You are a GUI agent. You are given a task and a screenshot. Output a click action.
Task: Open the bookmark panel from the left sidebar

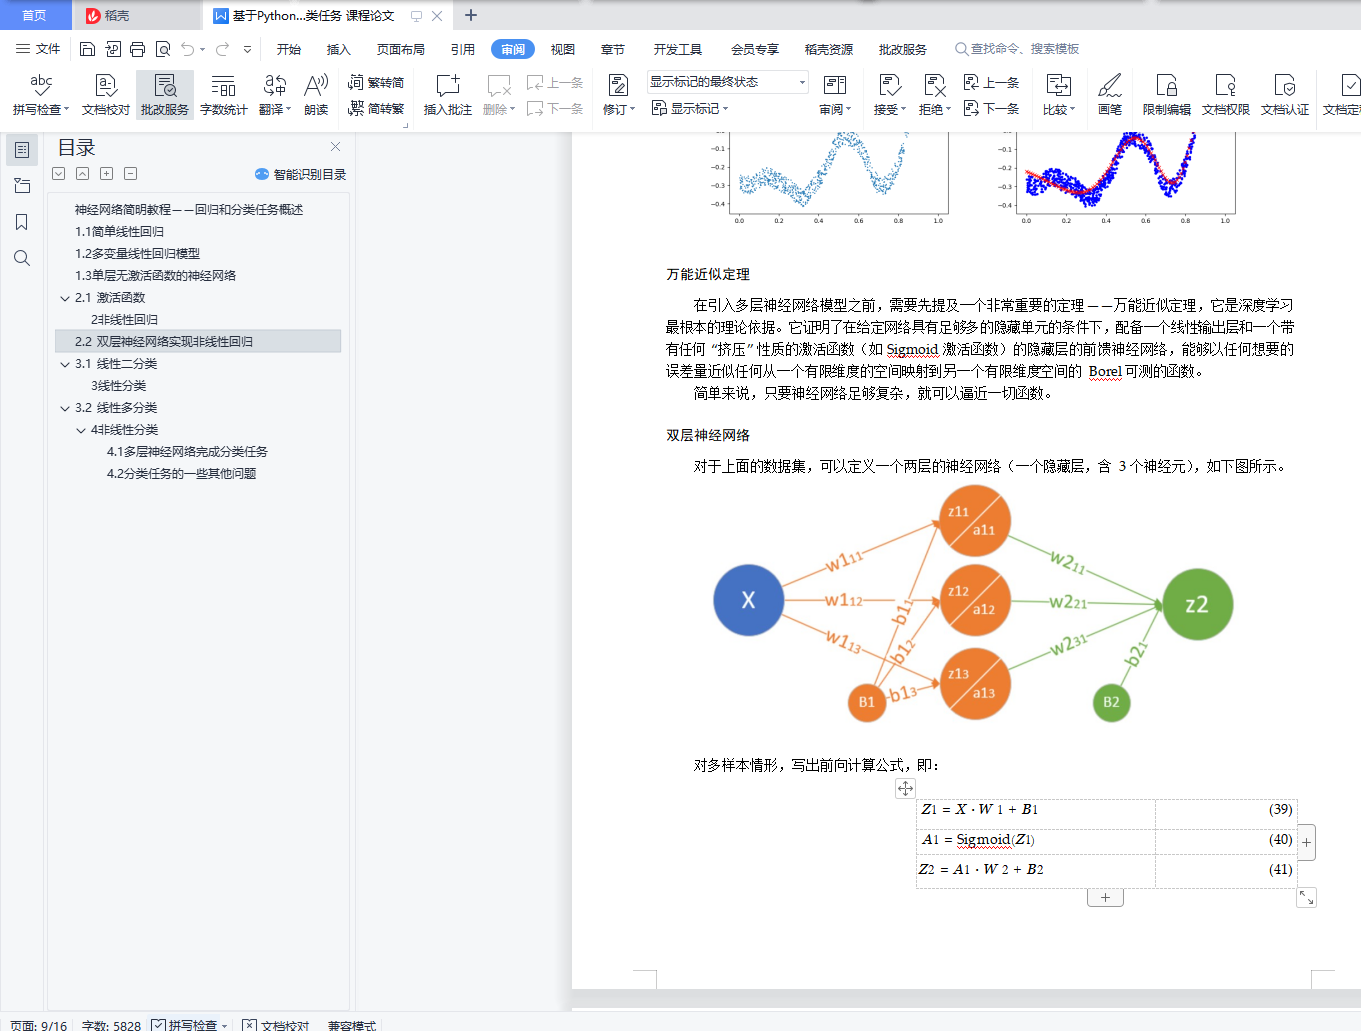[22, 222]
